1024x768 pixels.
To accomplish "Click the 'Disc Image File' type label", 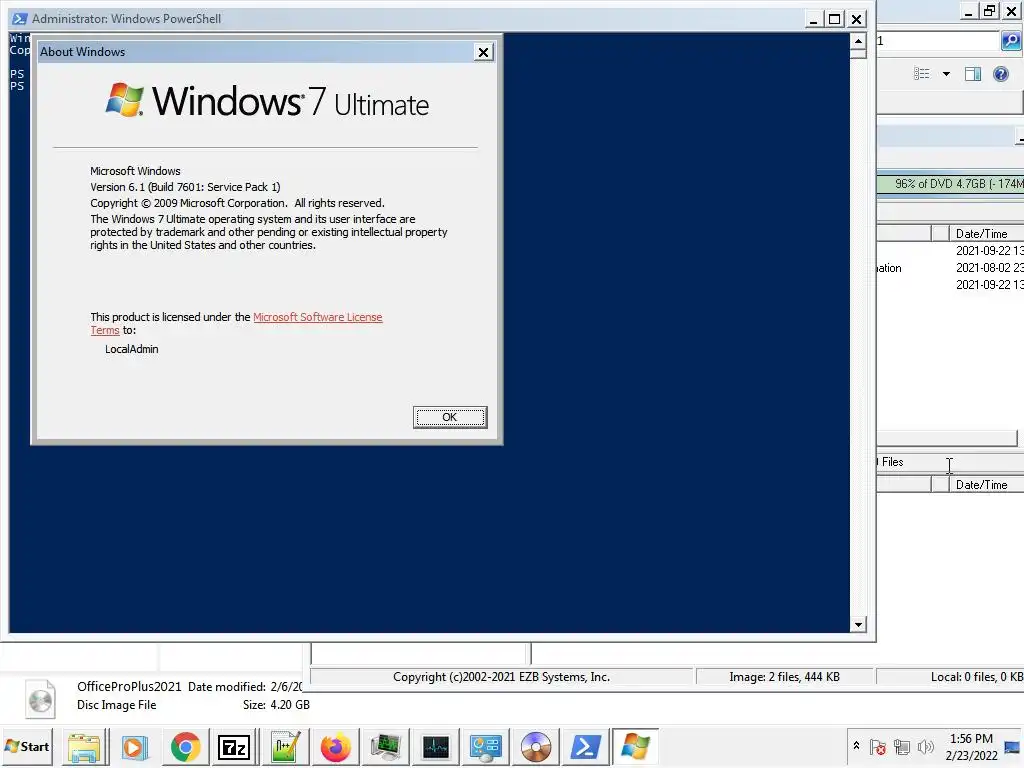I will coord(116,705).
